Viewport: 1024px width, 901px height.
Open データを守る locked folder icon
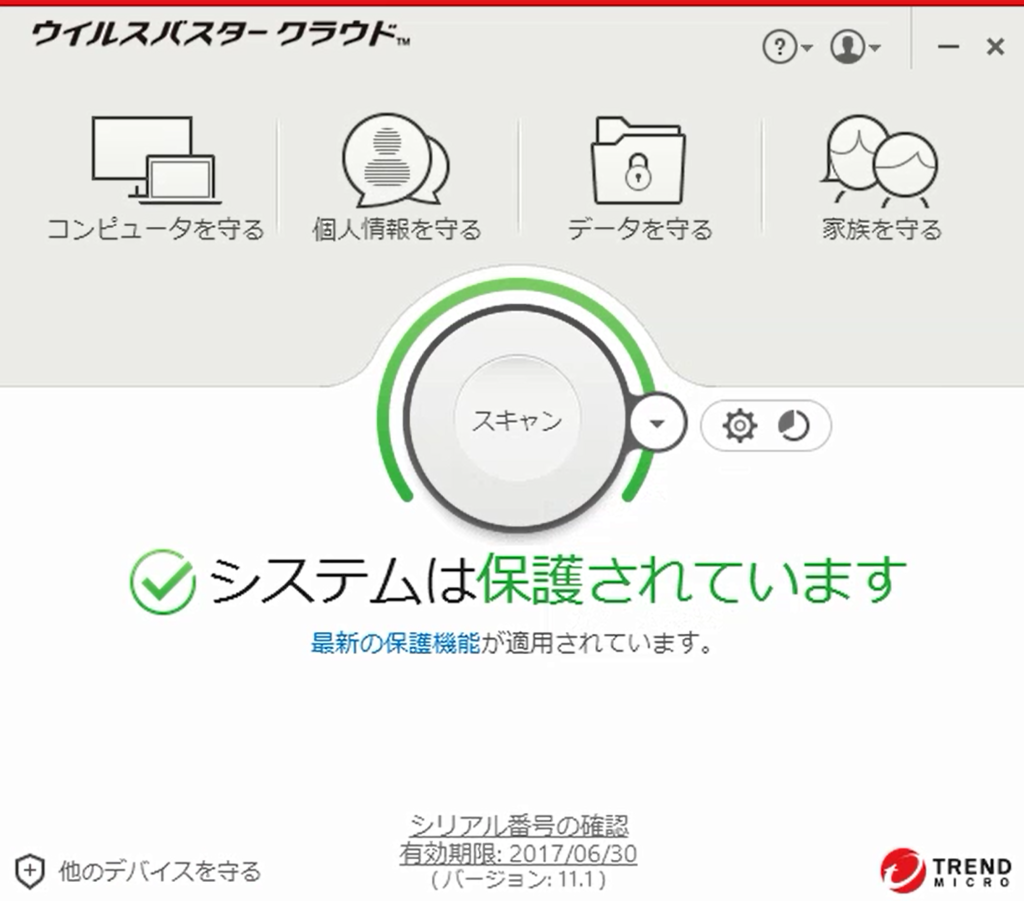pyautogui.click(x=638, y=161)
